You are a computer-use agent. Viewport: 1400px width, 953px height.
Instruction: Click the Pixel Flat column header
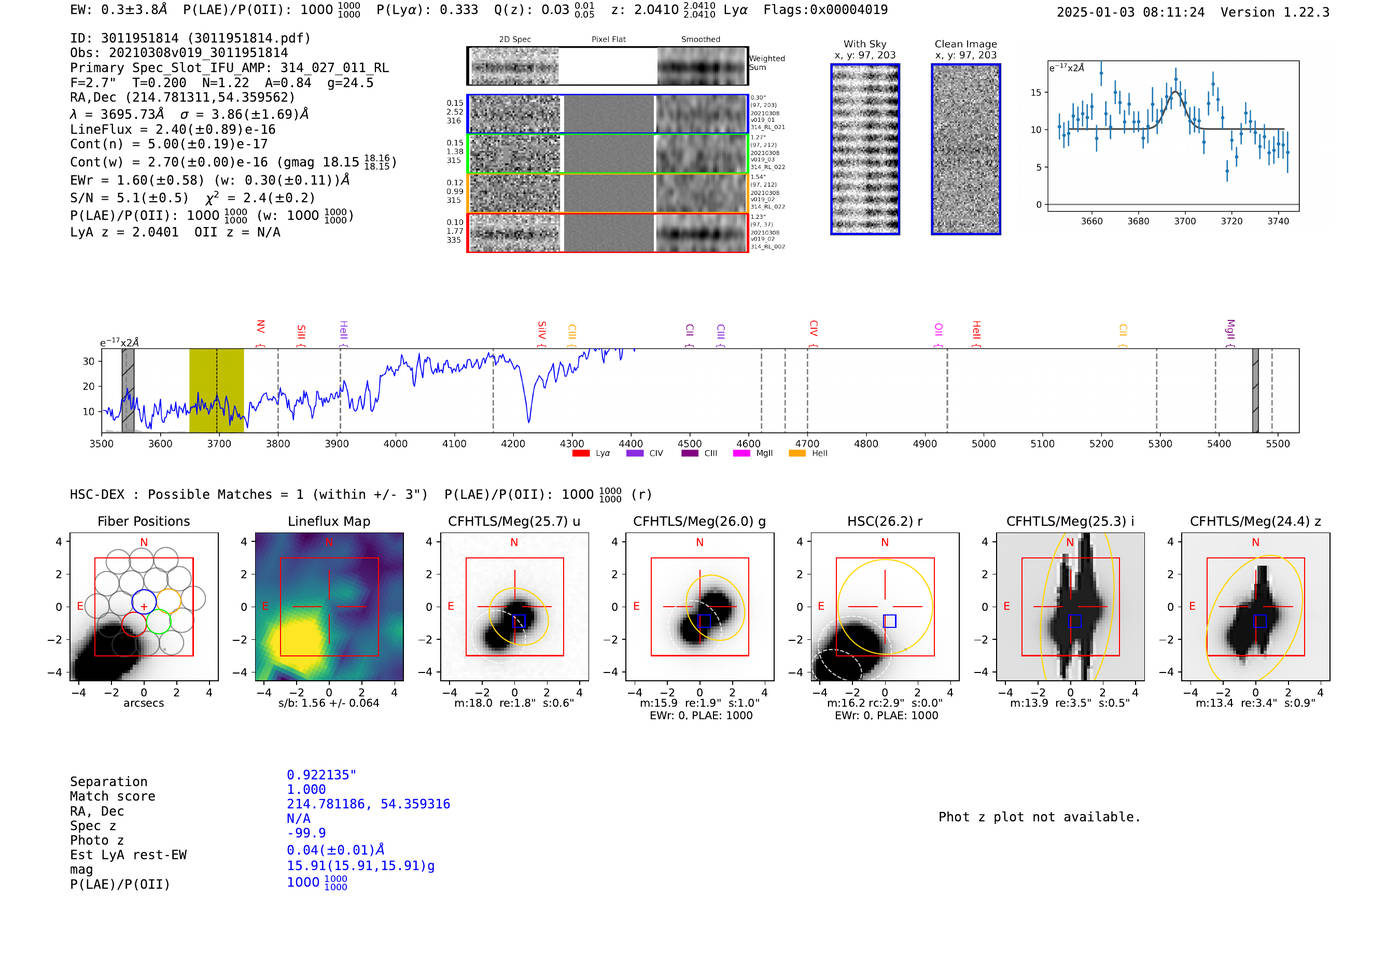click(608, 40)
